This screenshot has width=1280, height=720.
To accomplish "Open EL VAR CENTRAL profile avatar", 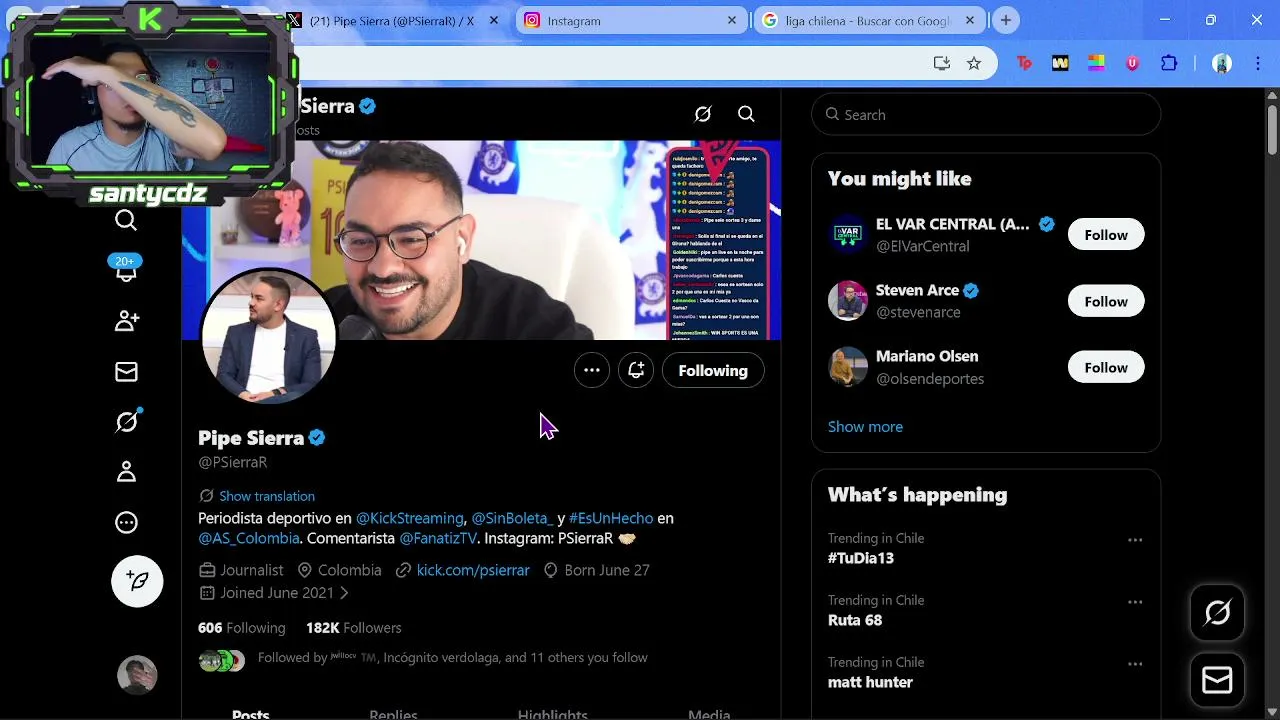I will pyautogui.click(x=848, y=235).
